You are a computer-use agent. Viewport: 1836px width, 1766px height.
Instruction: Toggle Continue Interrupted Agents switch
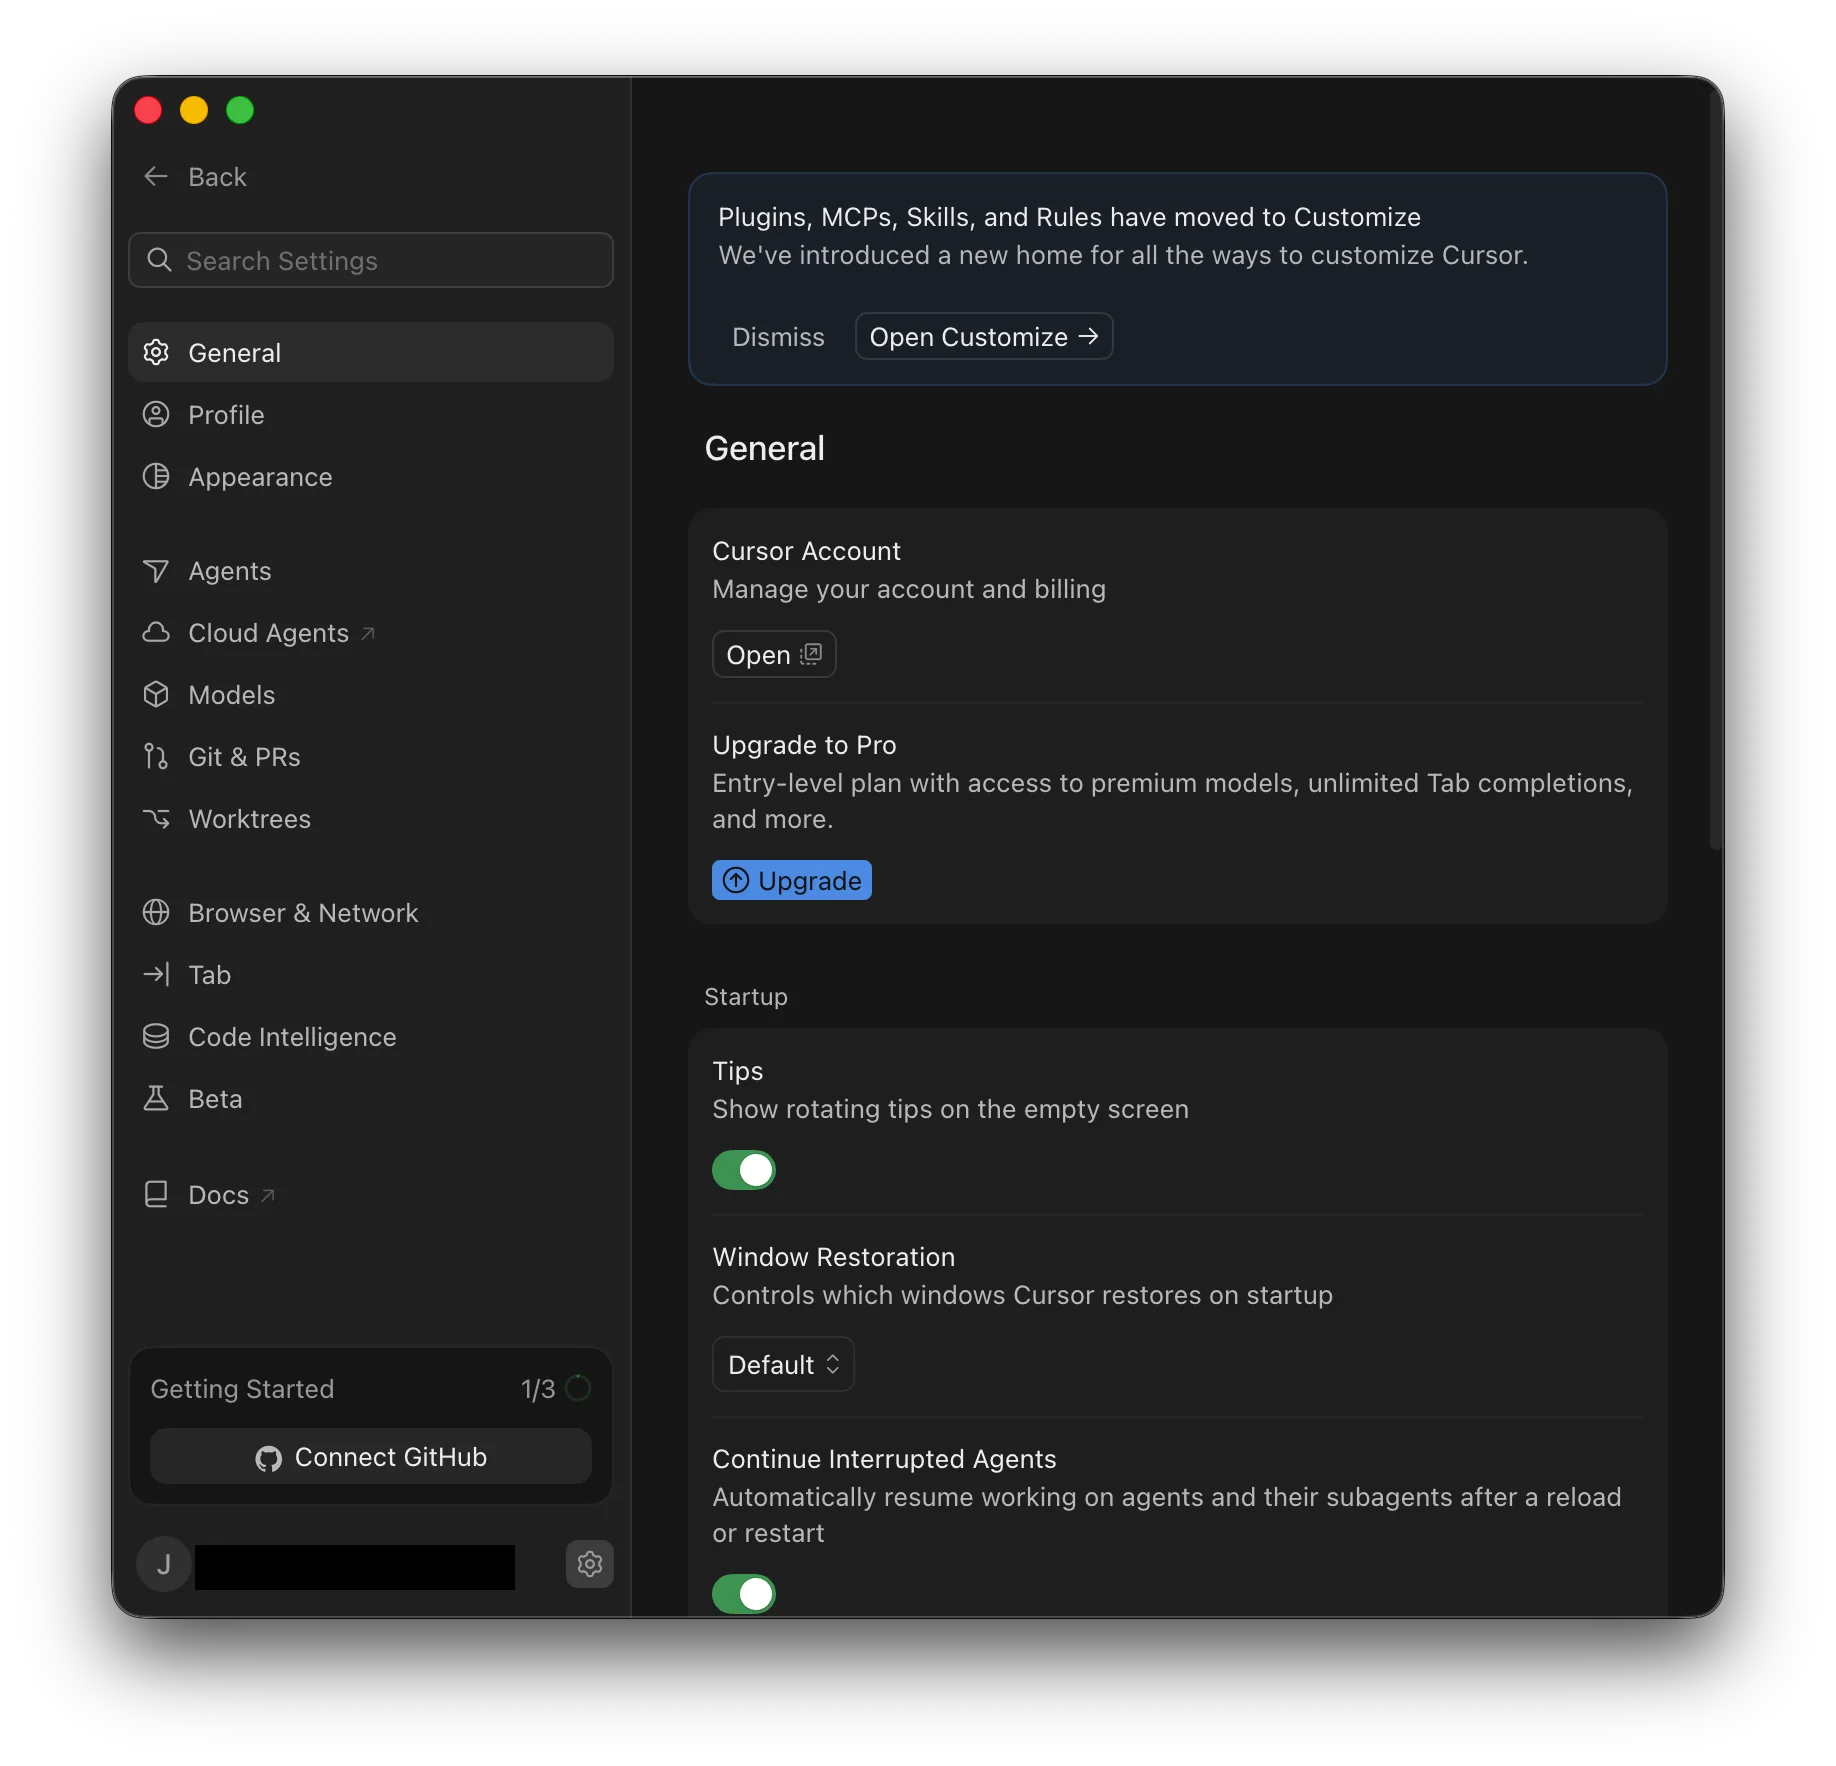tap(744, 1593)
